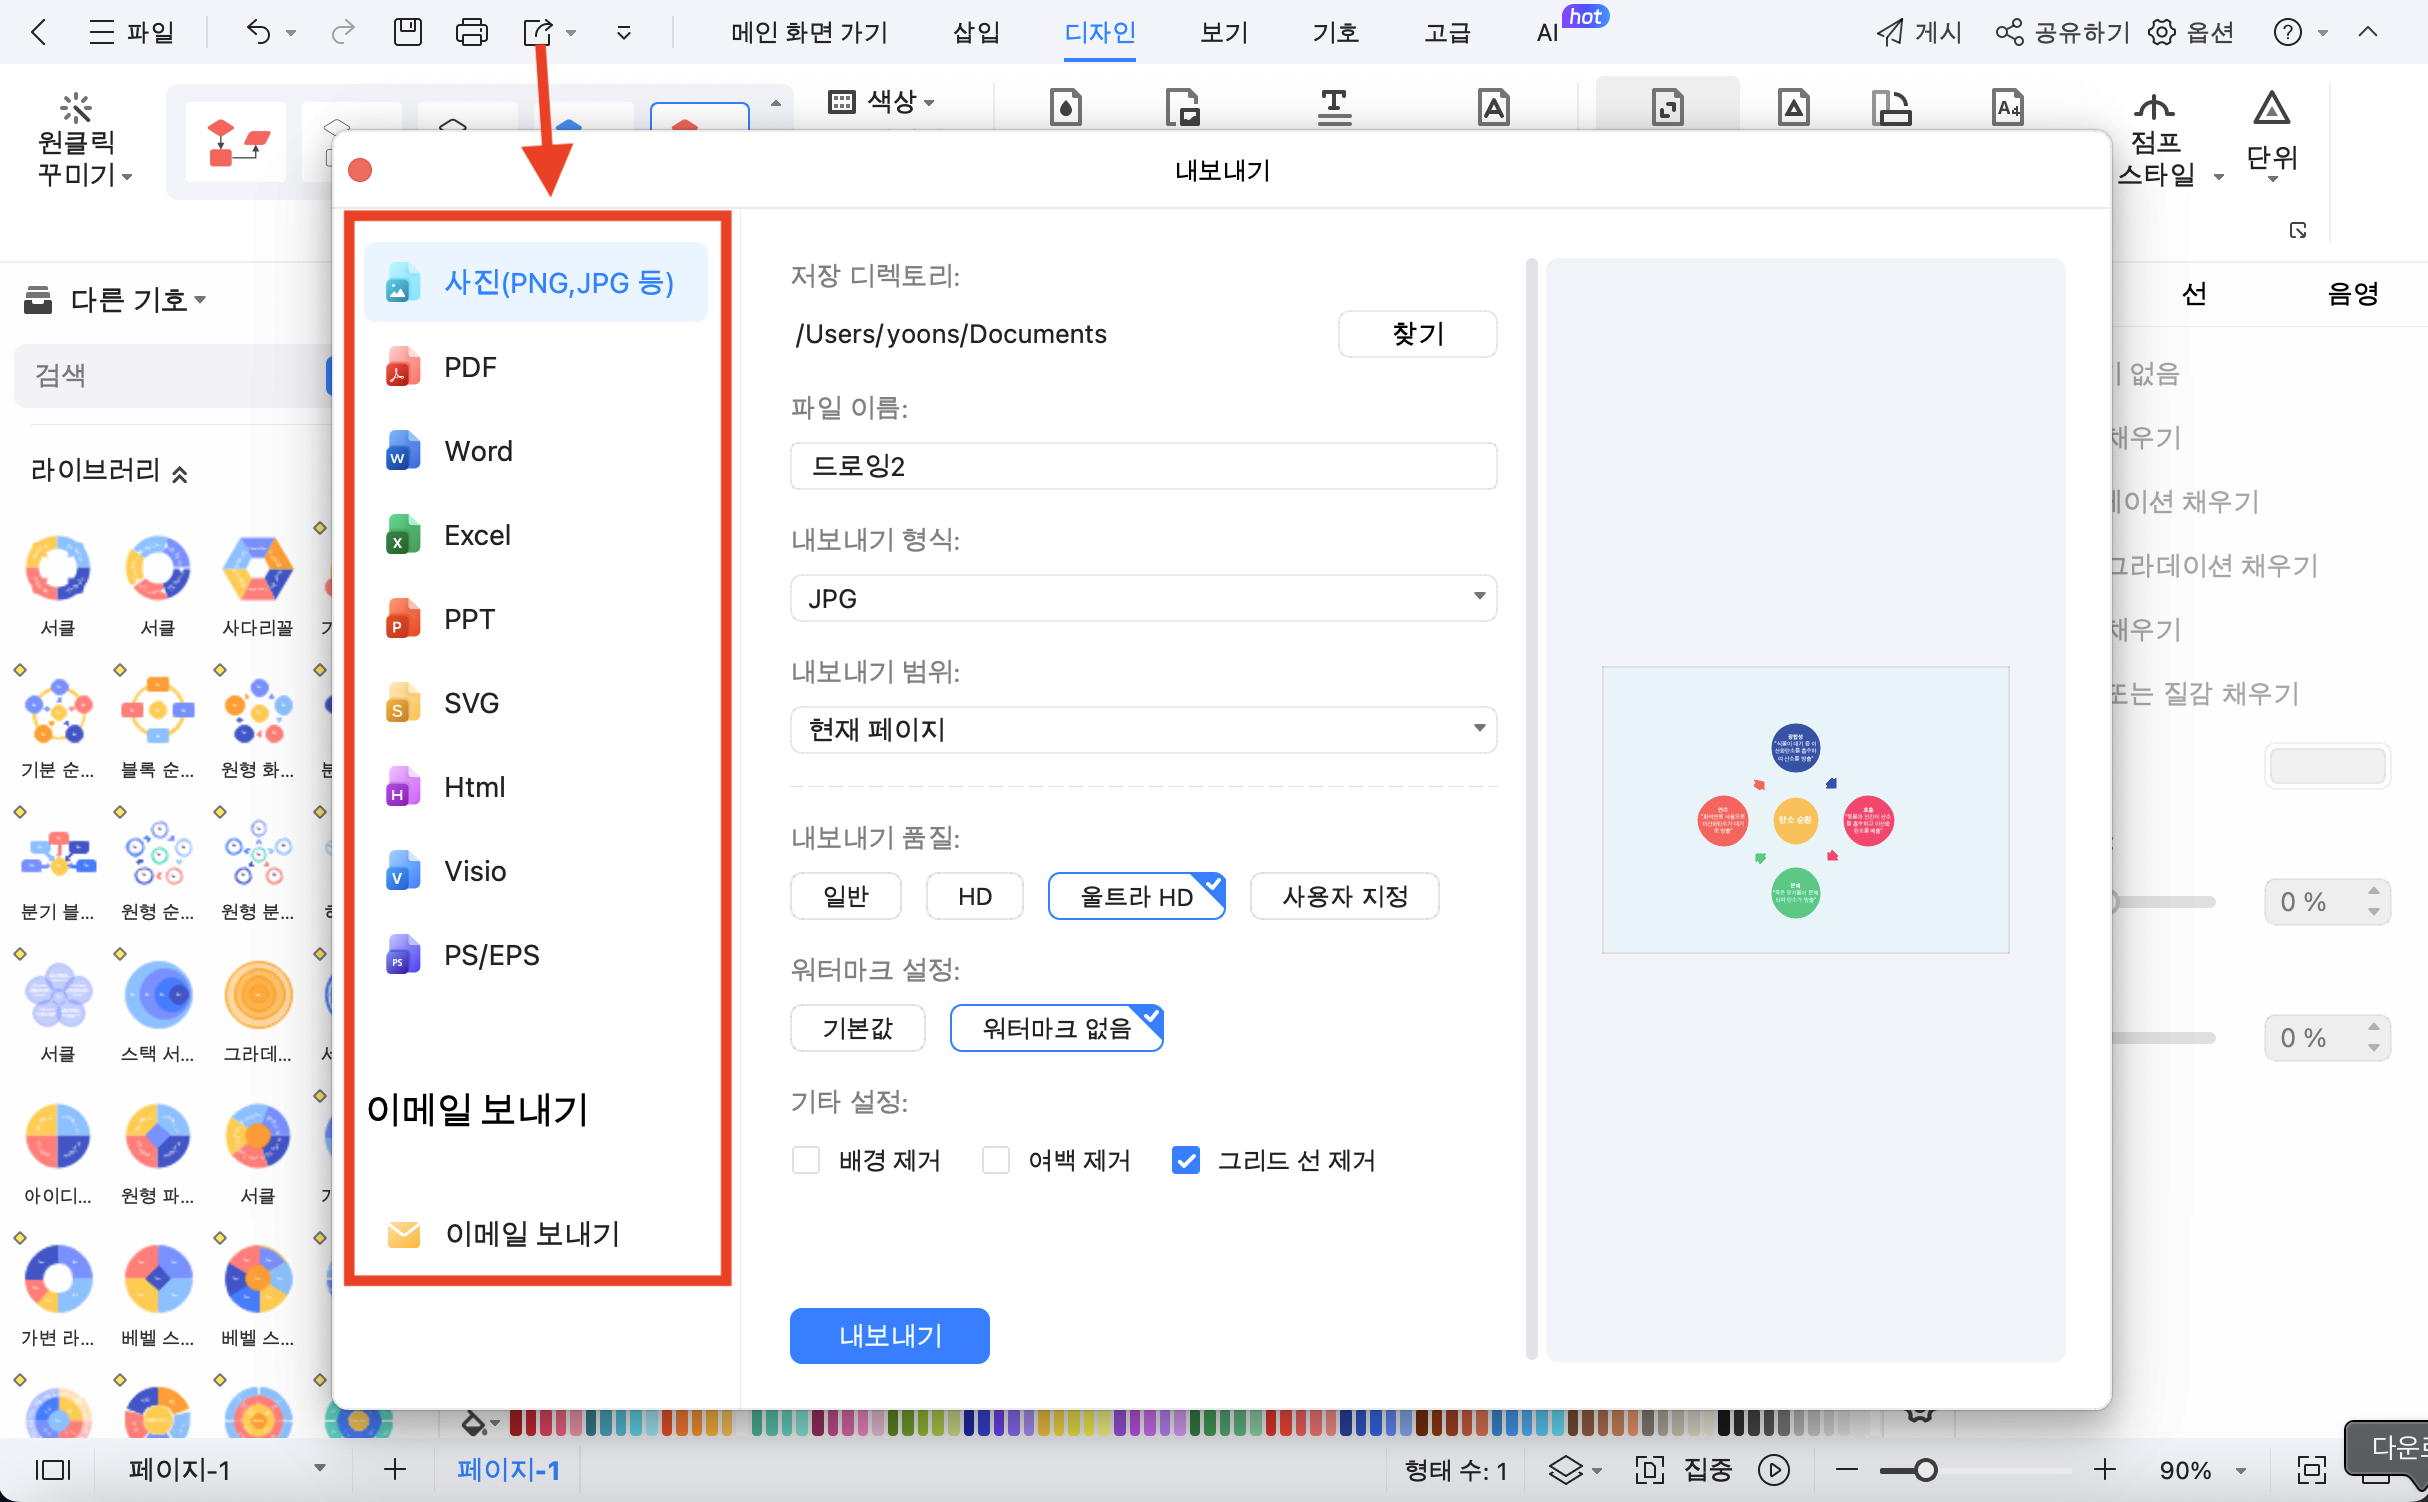Toggle 그리드 선 제거 checkbox
The image size is (2428, 1502).
(1186, 1159)
